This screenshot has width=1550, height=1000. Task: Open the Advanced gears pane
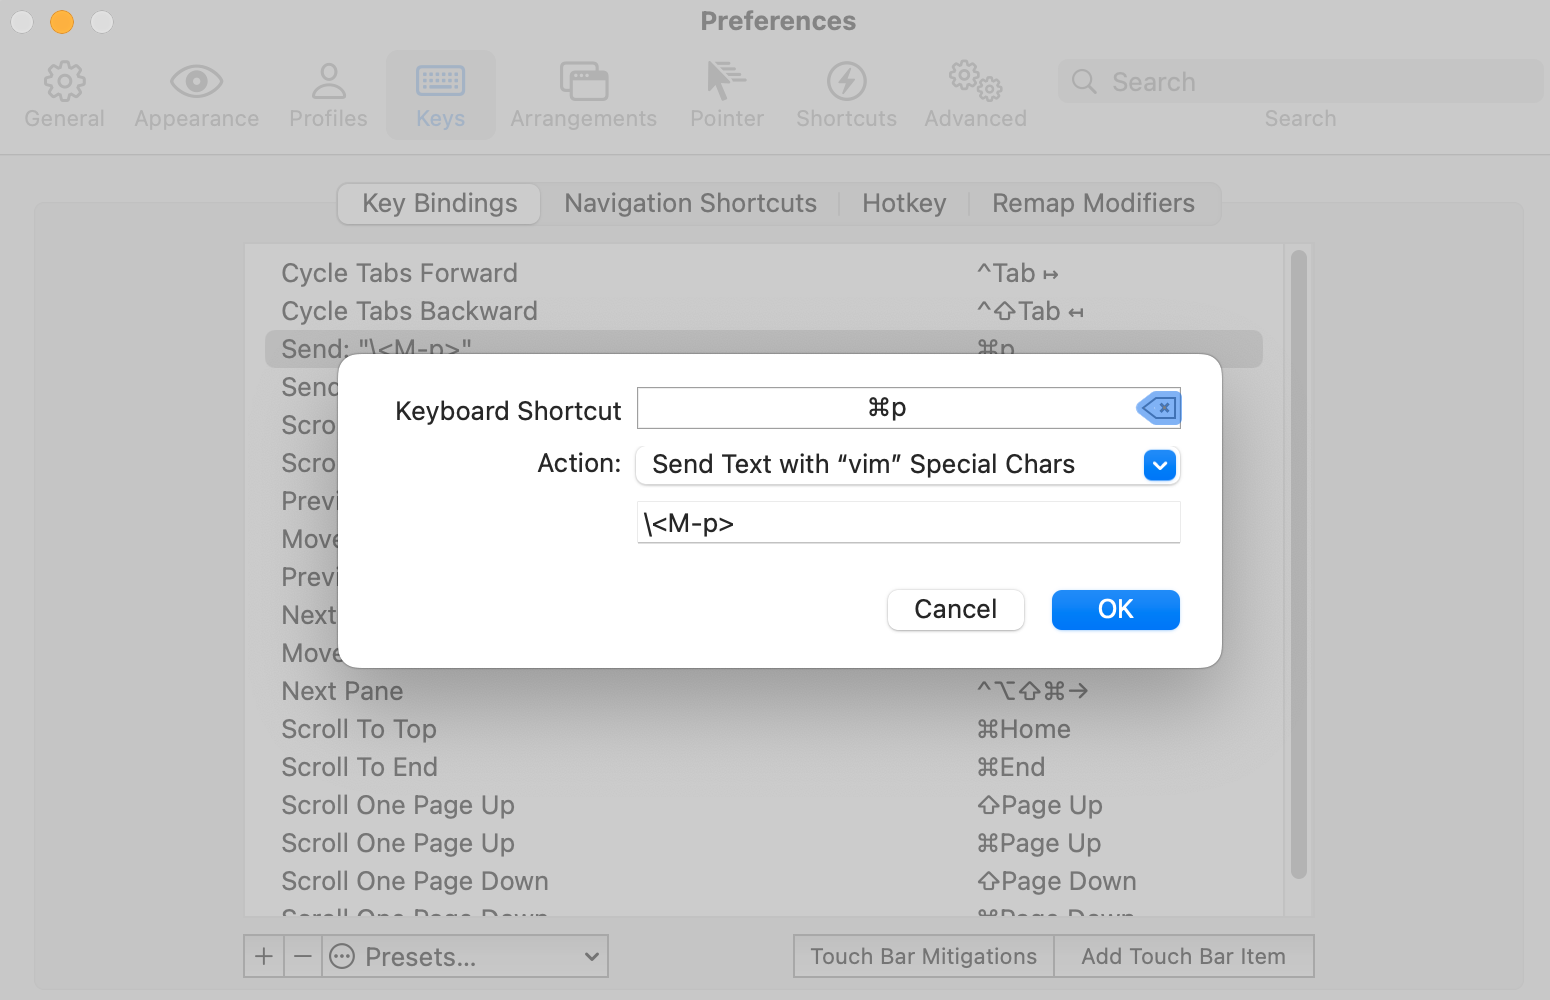click(975, 95)
